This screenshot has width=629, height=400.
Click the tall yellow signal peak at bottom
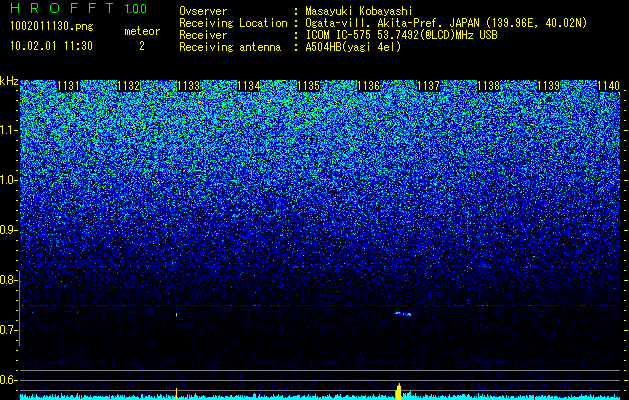(398, 392)
